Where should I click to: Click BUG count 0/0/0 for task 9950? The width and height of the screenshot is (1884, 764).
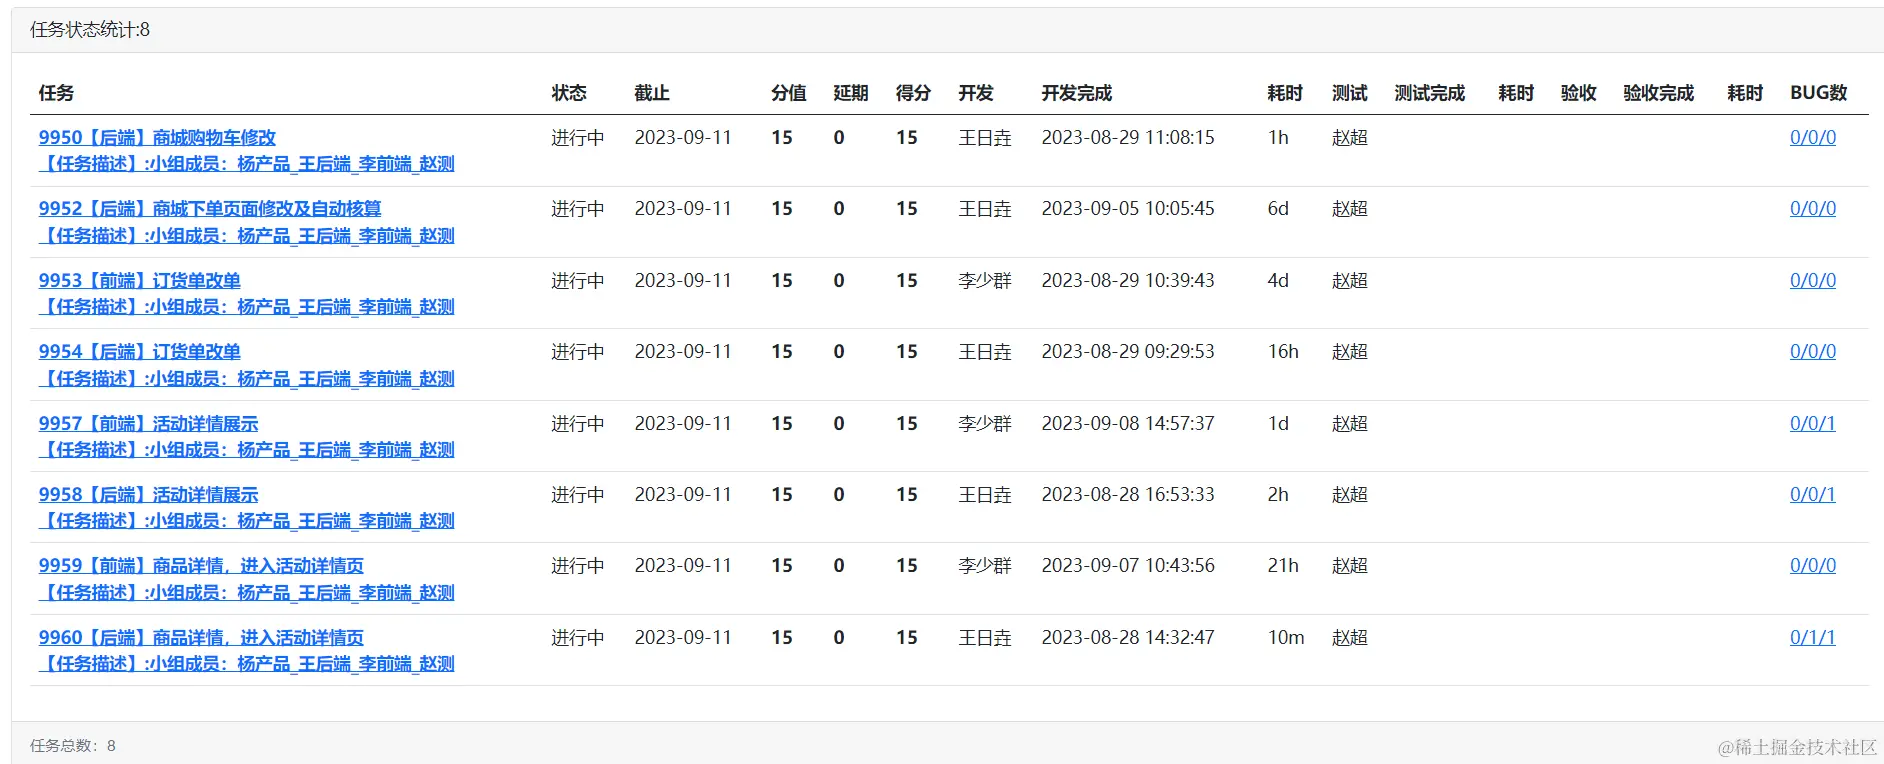pos(1812,138)
